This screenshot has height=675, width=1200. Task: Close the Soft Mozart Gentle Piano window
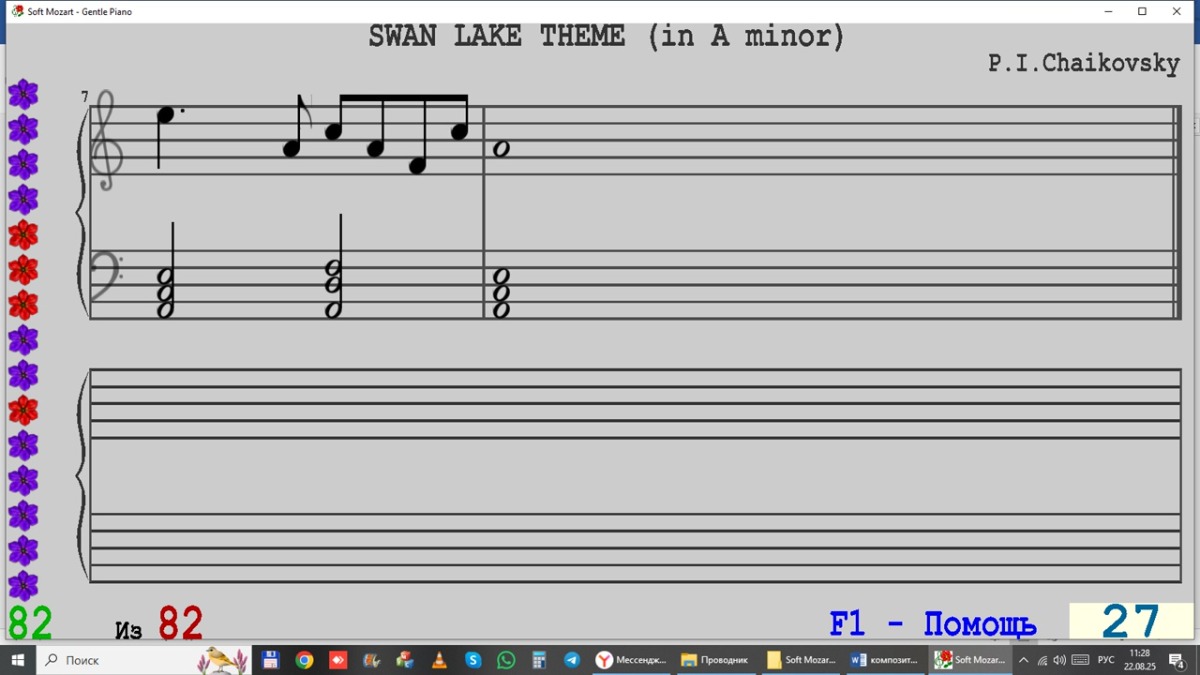point(1176,12)
